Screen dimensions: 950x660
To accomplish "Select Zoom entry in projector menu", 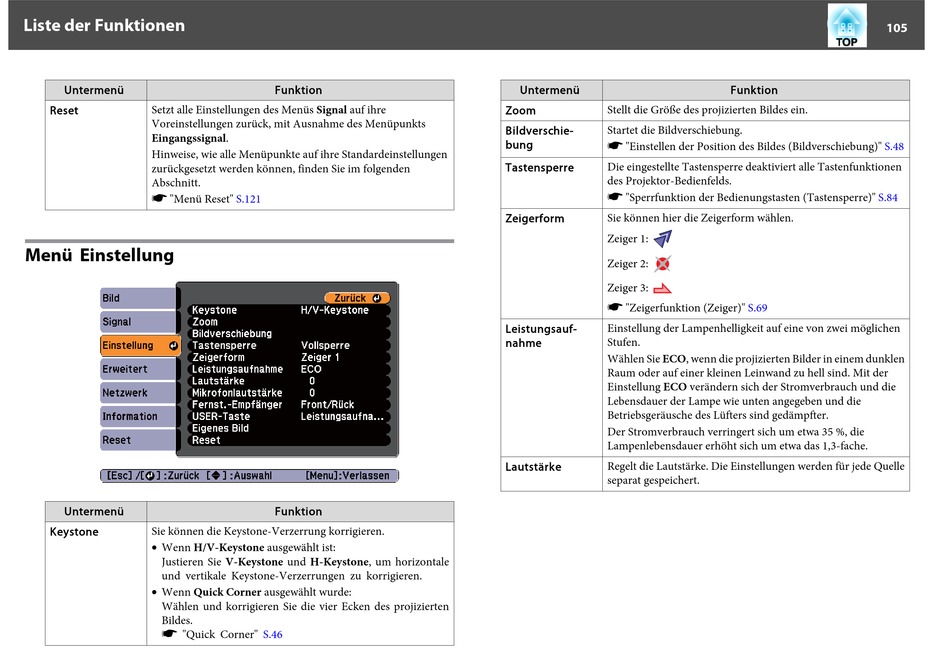I will (x=205, y=322).
